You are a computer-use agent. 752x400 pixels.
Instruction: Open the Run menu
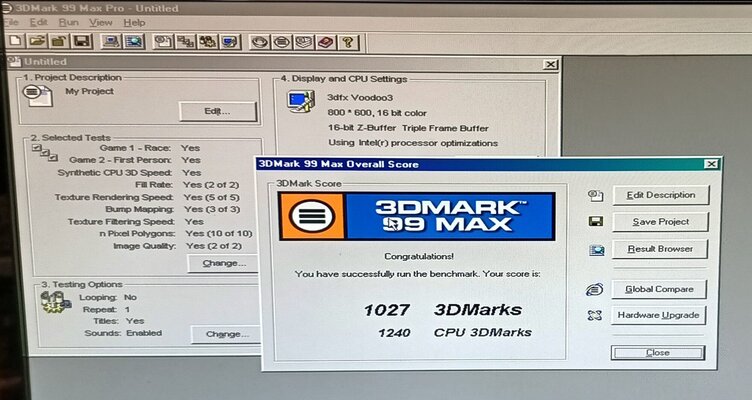tap(68, 22)
